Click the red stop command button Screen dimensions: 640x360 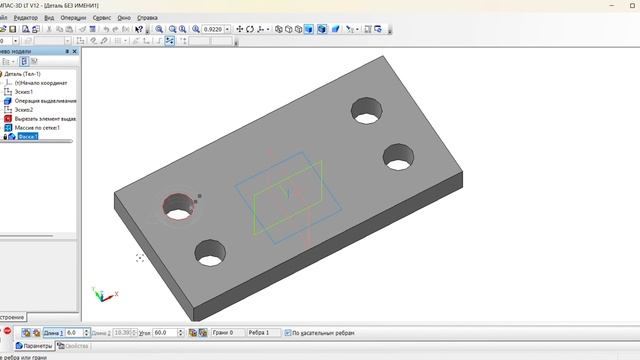tap(7, 331)
